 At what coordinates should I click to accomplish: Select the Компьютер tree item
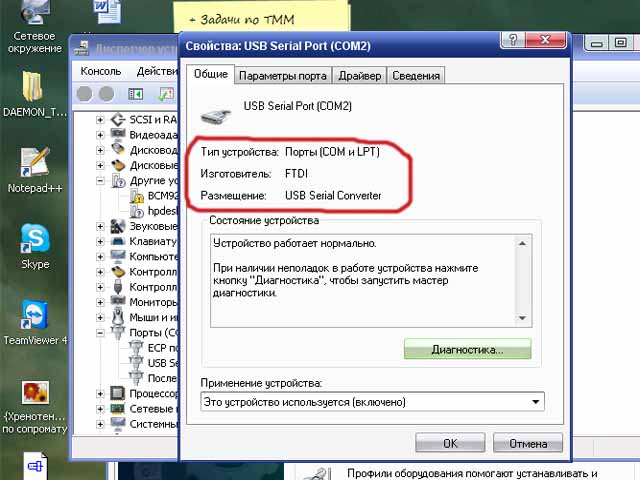click(x=144, y=257)
